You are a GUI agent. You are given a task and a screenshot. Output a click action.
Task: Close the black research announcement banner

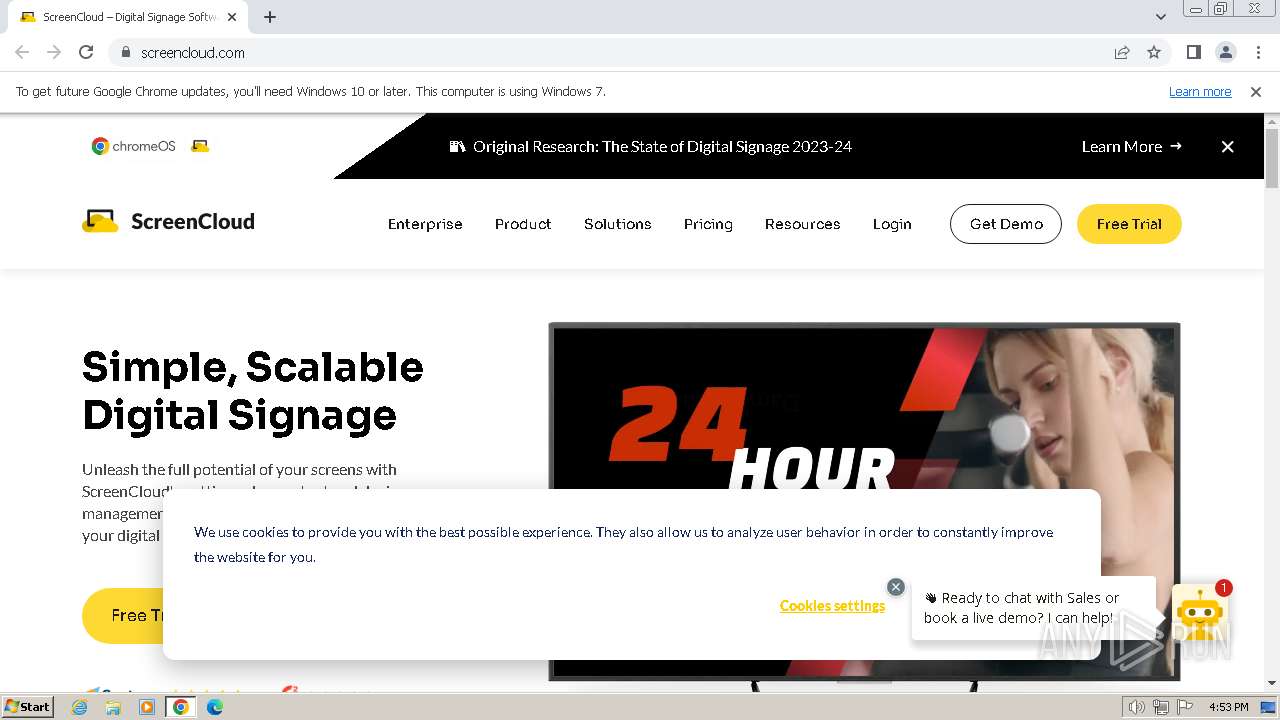pyautogui.click(x=1227, y=146)
